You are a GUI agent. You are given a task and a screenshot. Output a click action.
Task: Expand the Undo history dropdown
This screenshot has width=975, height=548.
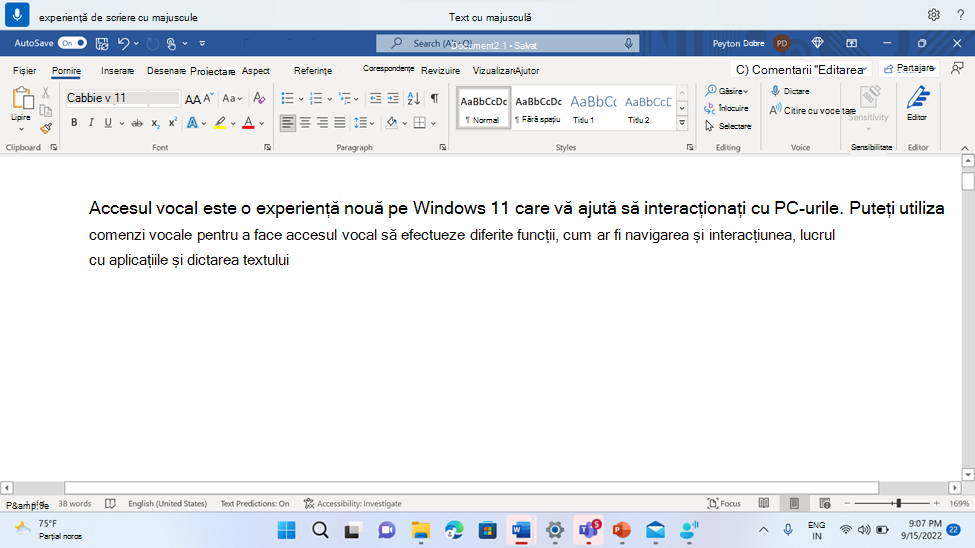pos(136,44)
